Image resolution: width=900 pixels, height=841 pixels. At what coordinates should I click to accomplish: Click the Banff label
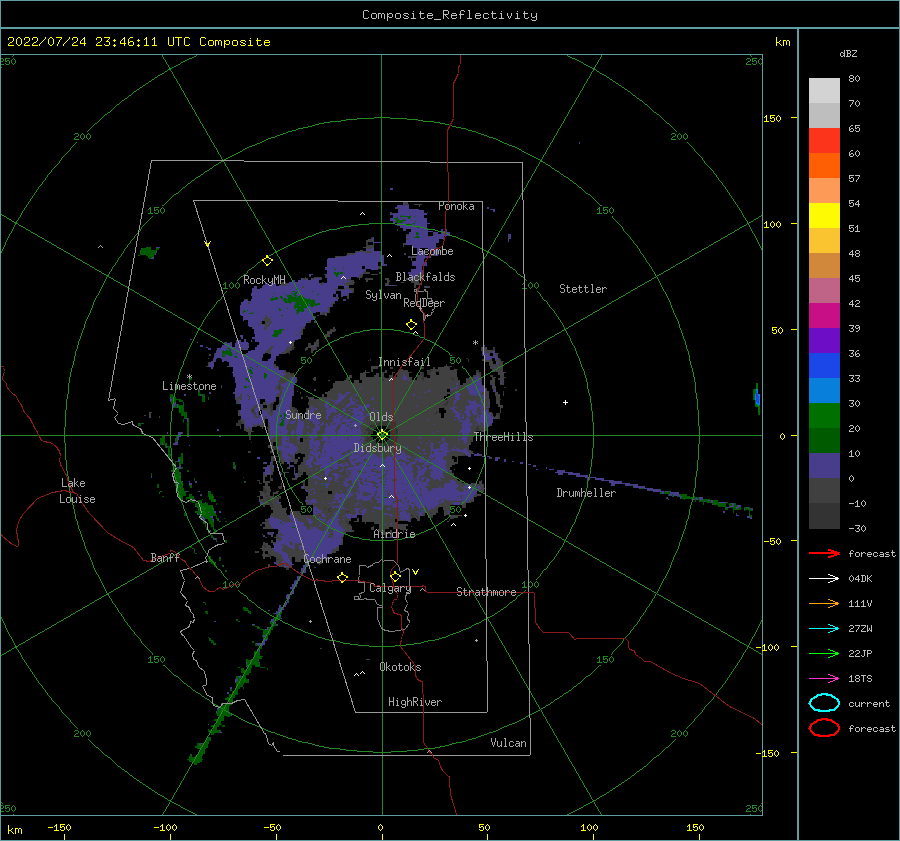pyautogui.click(x=165, y=557)
